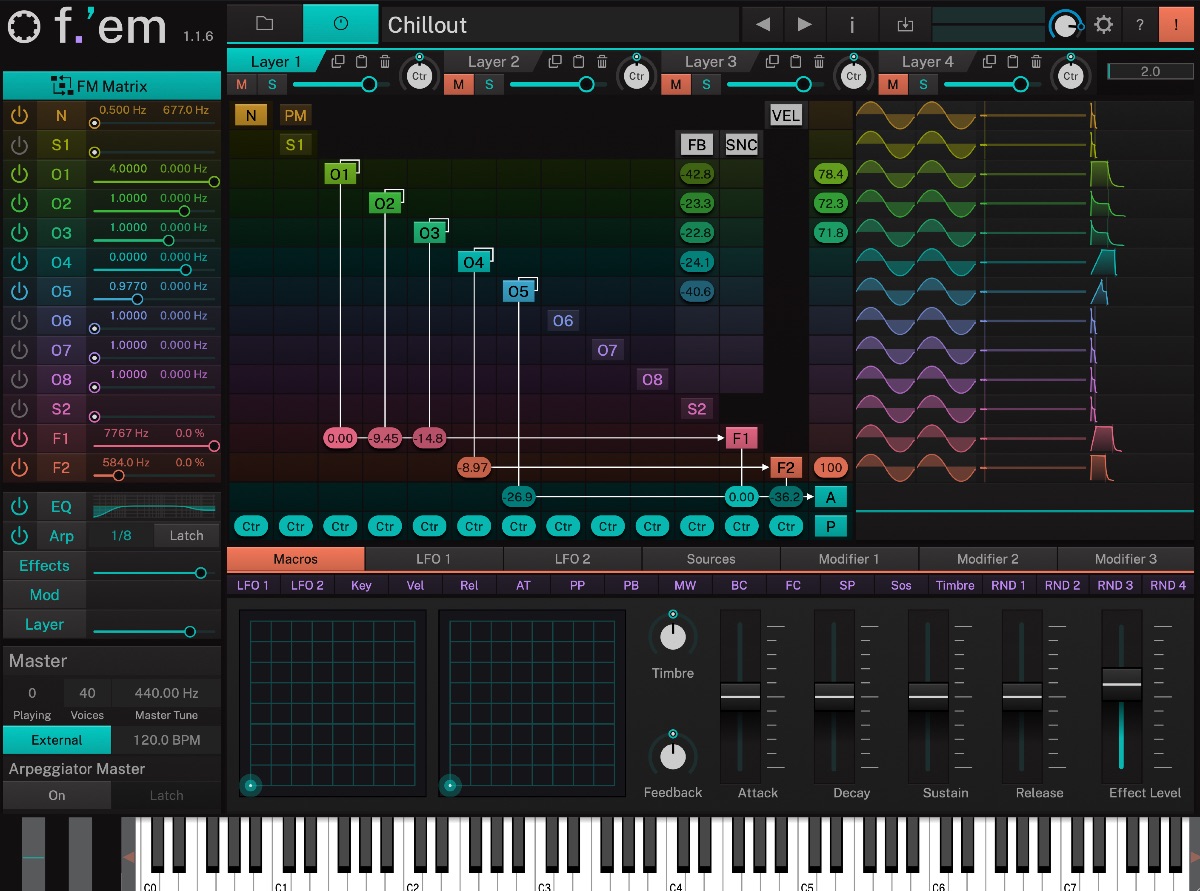Go to next preset with right arrow
Viewport: 1200px width, 891px height.
click(805, 25)
